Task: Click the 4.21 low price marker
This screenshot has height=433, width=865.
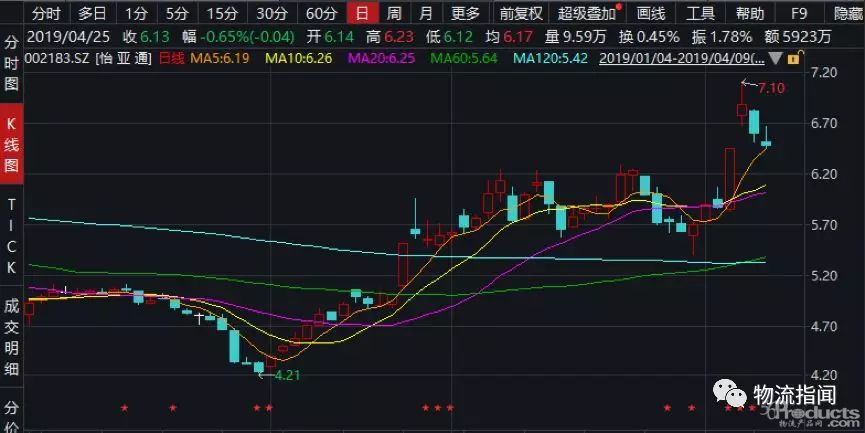Action: tap(287, 374)
